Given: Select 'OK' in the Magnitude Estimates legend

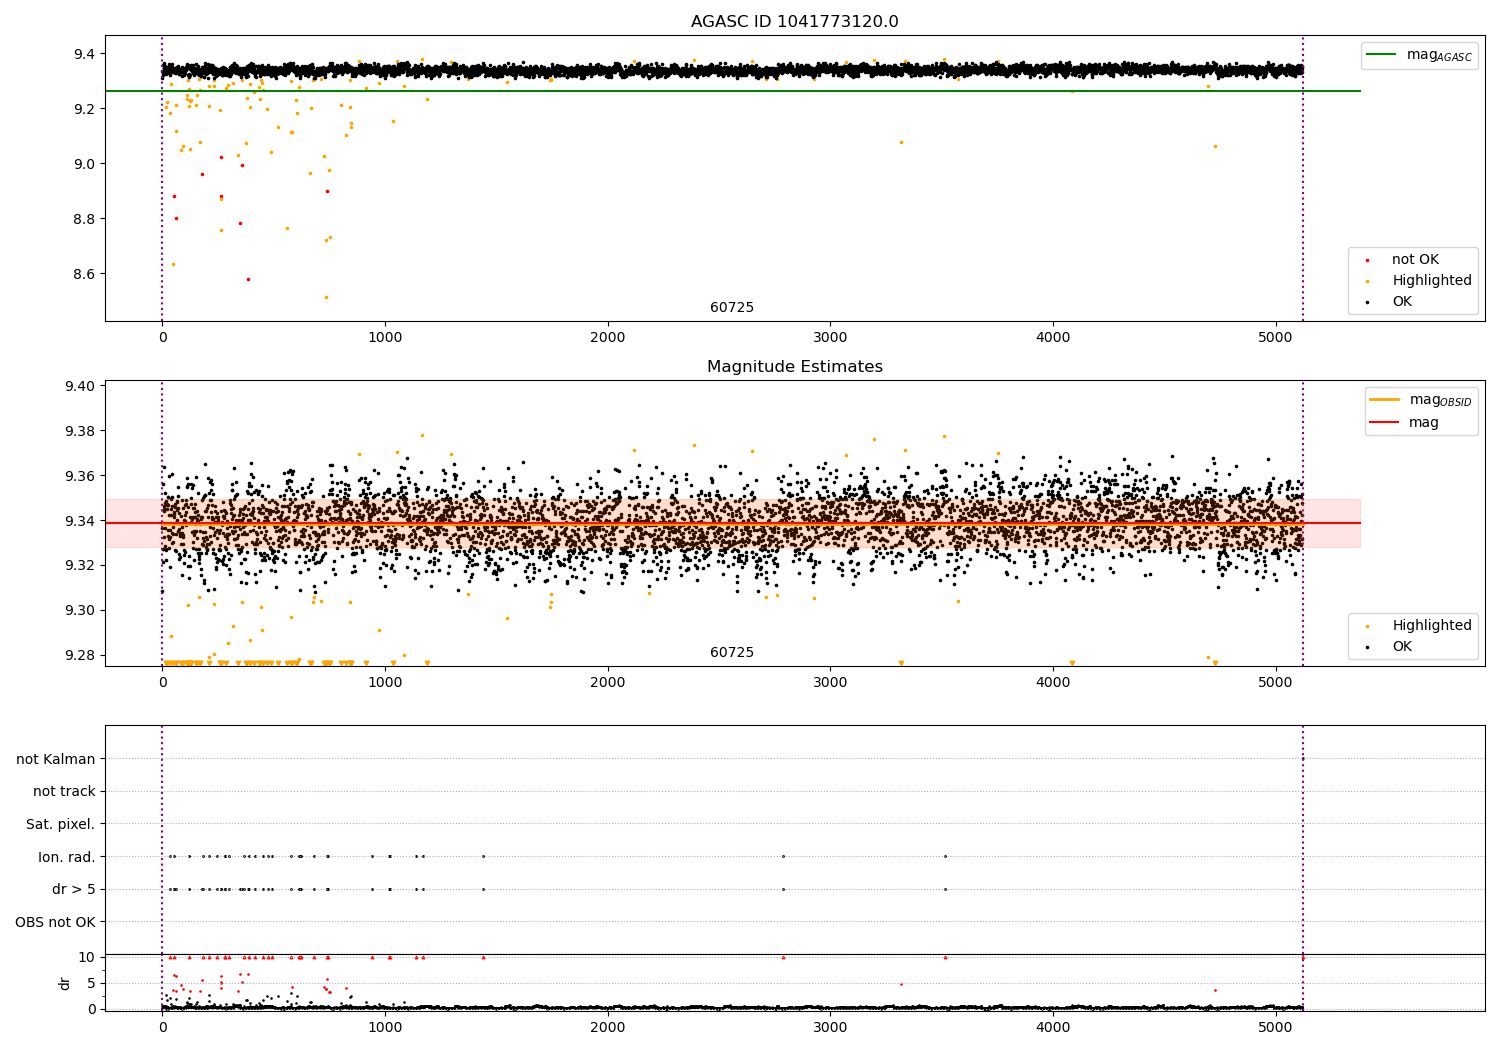Looking at the screenshot, I should click(1402, 647).
